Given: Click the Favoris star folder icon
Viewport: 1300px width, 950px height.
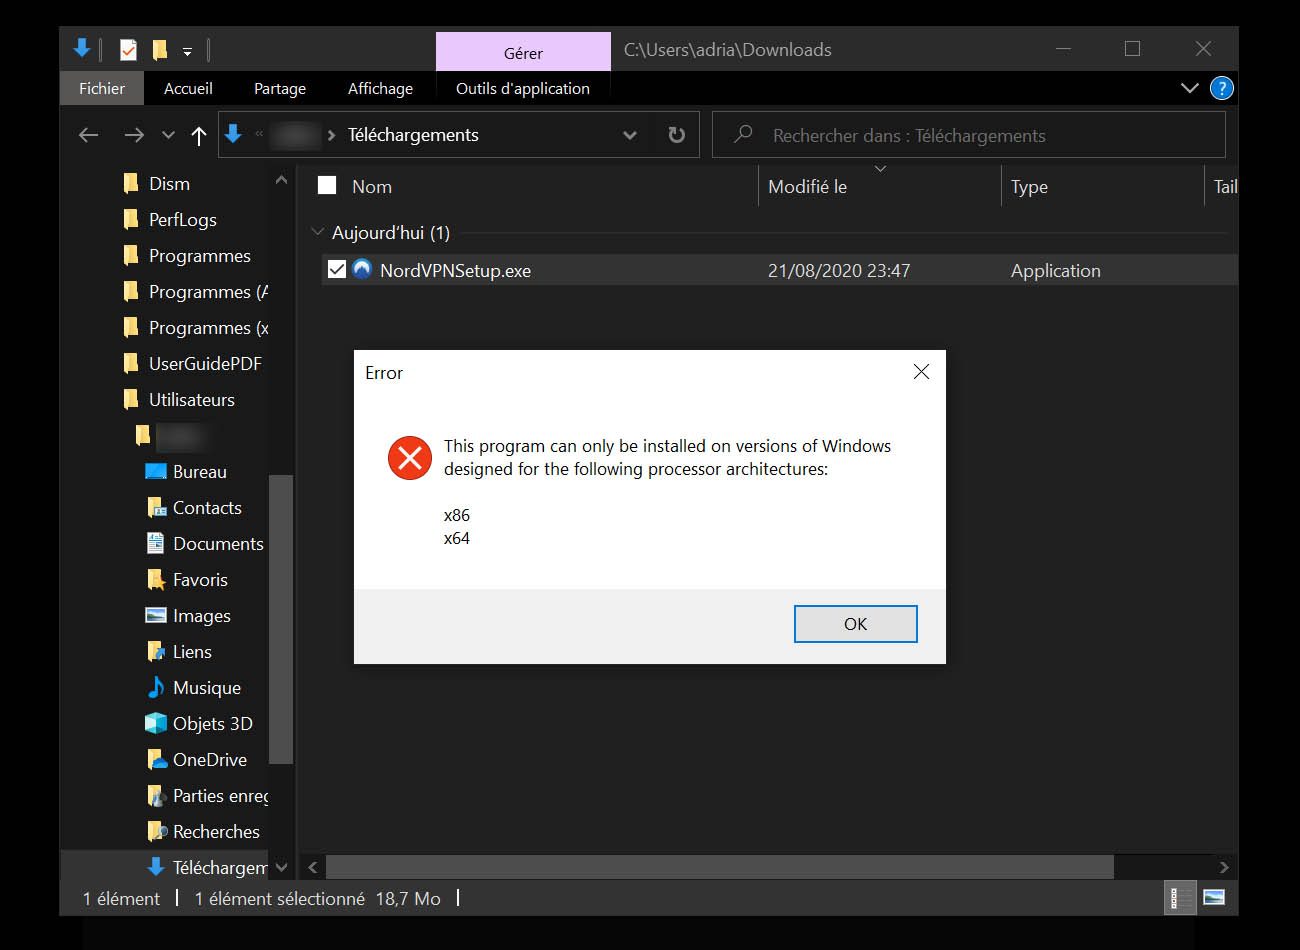Looking at the screenshot, I should (x=156, y=579).
